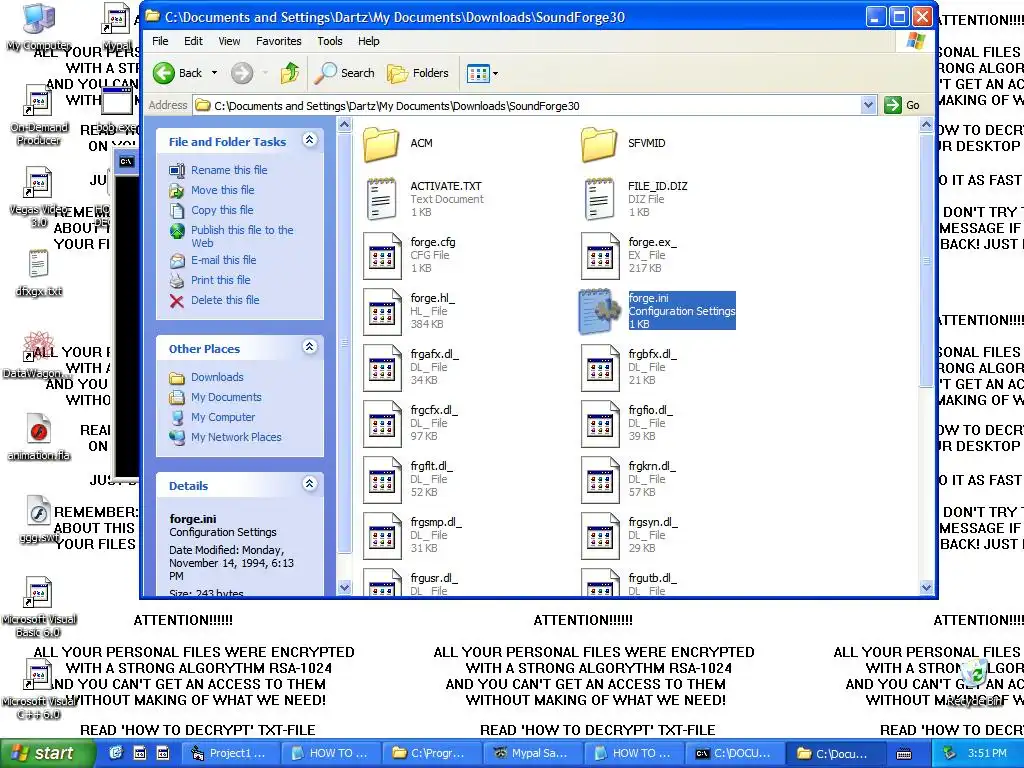Image resolution: width=1024 pixels, height=768 pixels.
Task: Switch to C:\Progr... taskbar button
Action: coord(430,754)
